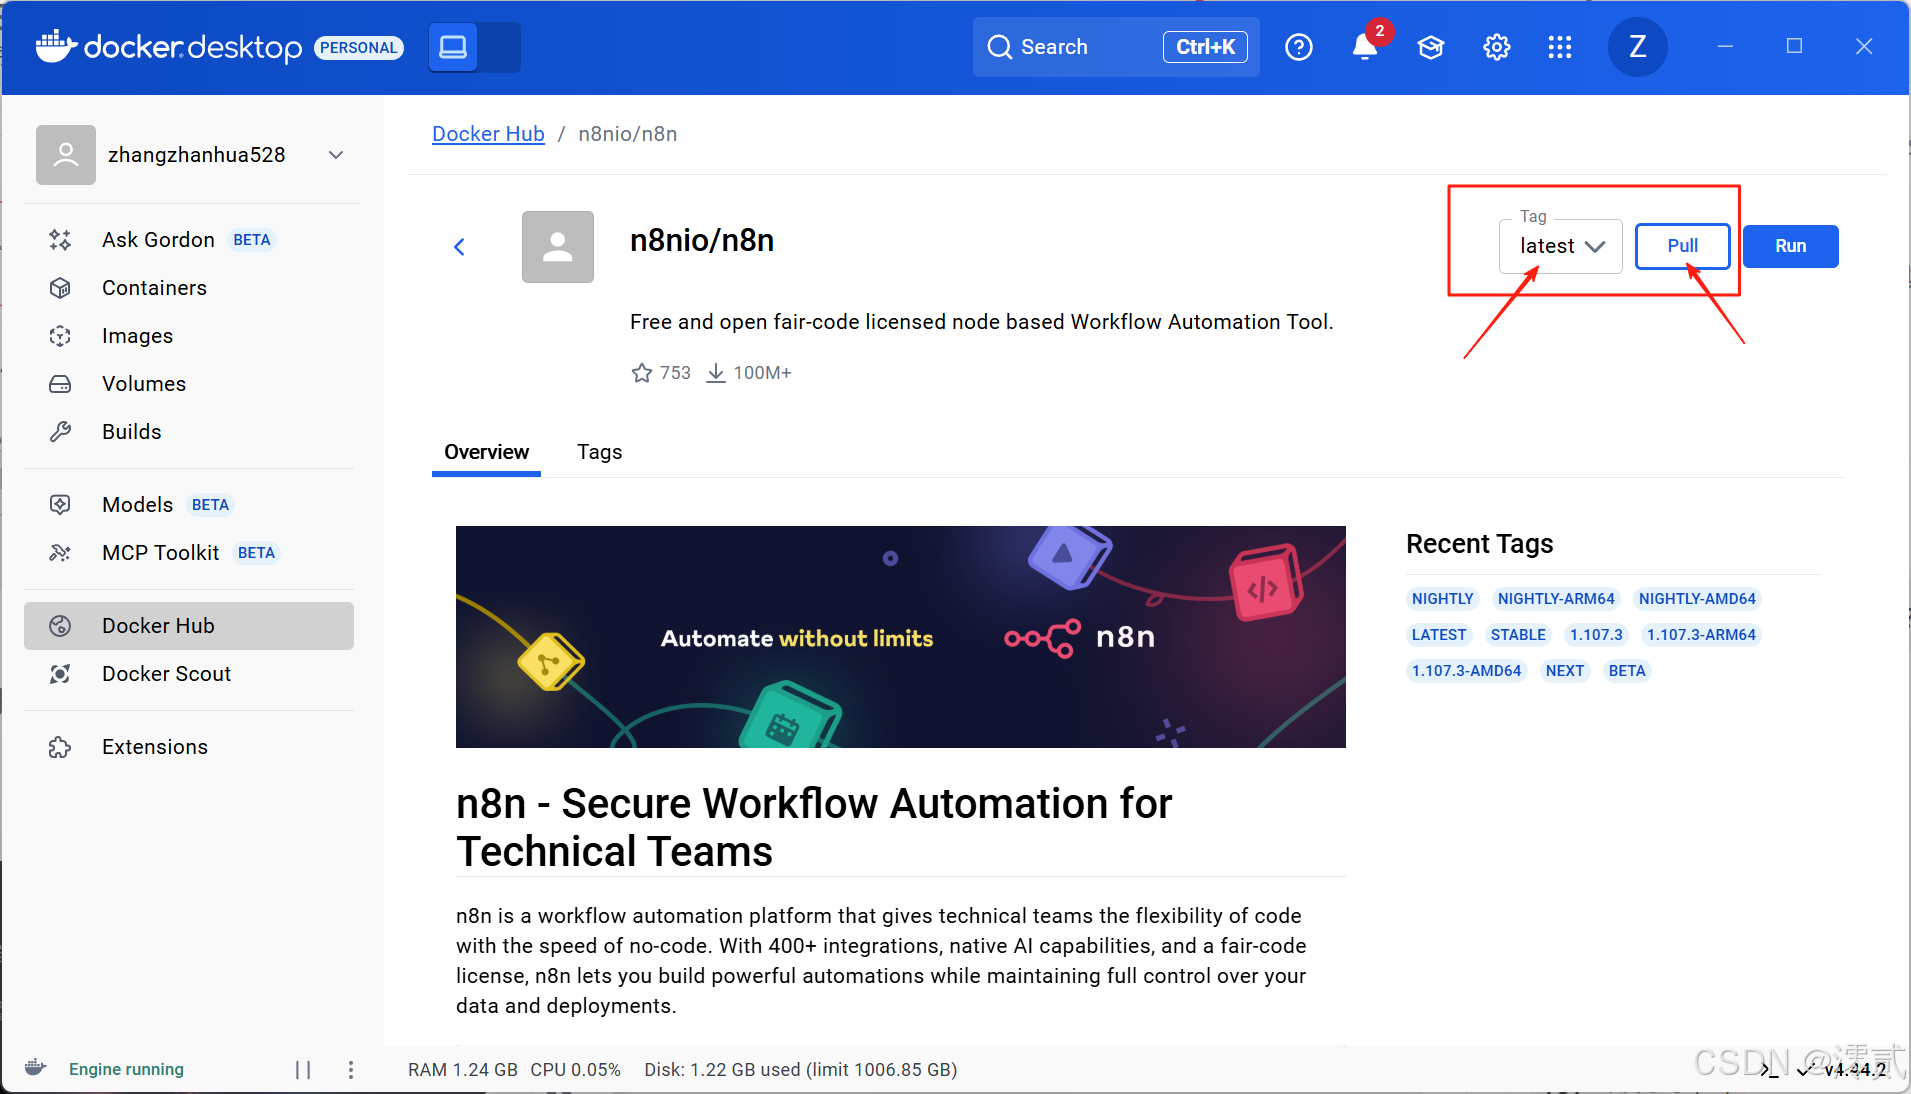The width and height of the screenshot is (1911, 1094).
Task: Click the PERSONAL plan badge
Action: pyautogui.click(x=359, y=48)
